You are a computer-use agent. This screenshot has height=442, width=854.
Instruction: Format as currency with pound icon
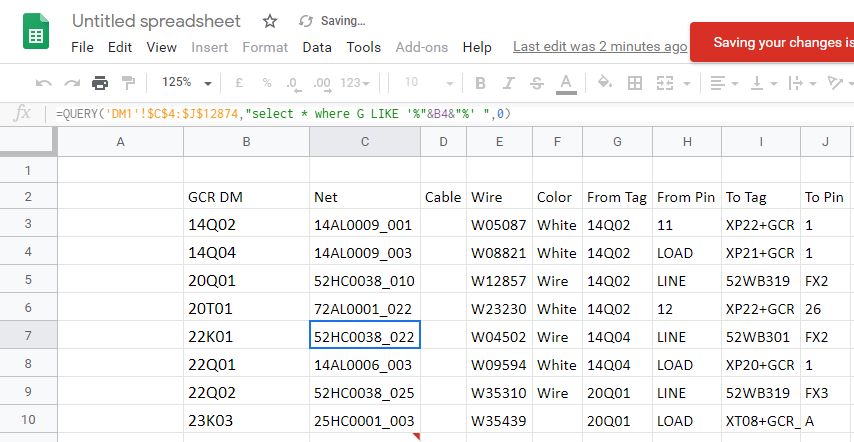coord(239,83)
